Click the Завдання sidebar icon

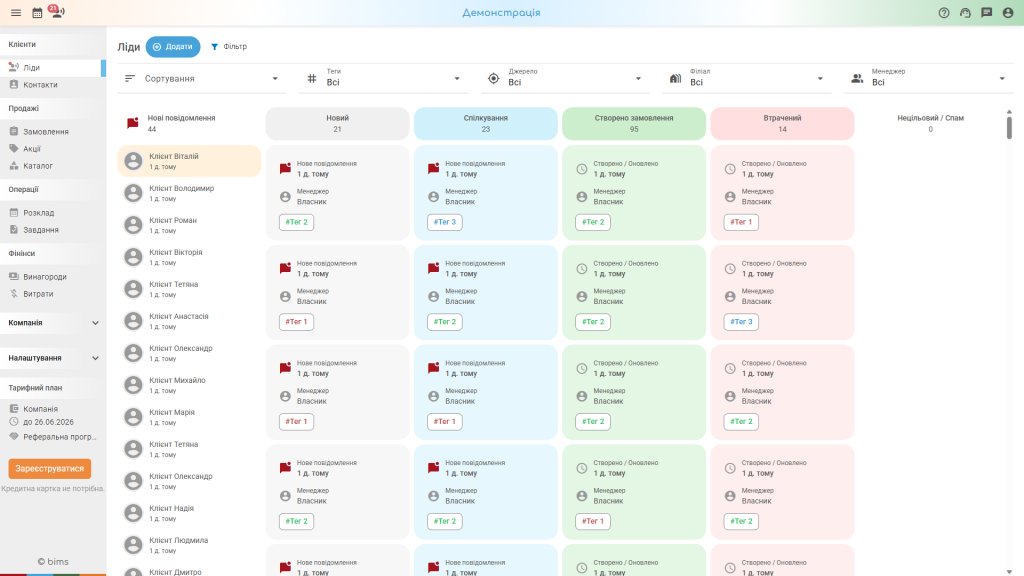coord(14,229)
